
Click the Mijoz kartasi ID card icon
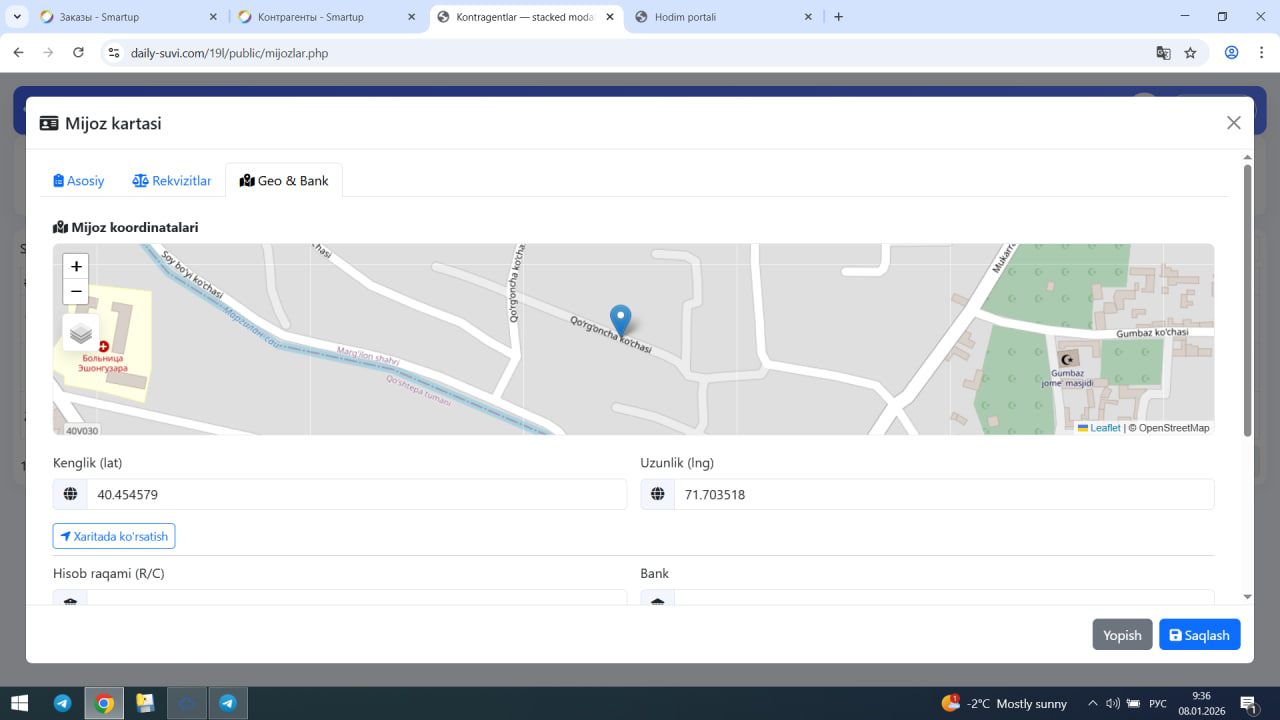[x=49, y=124]
